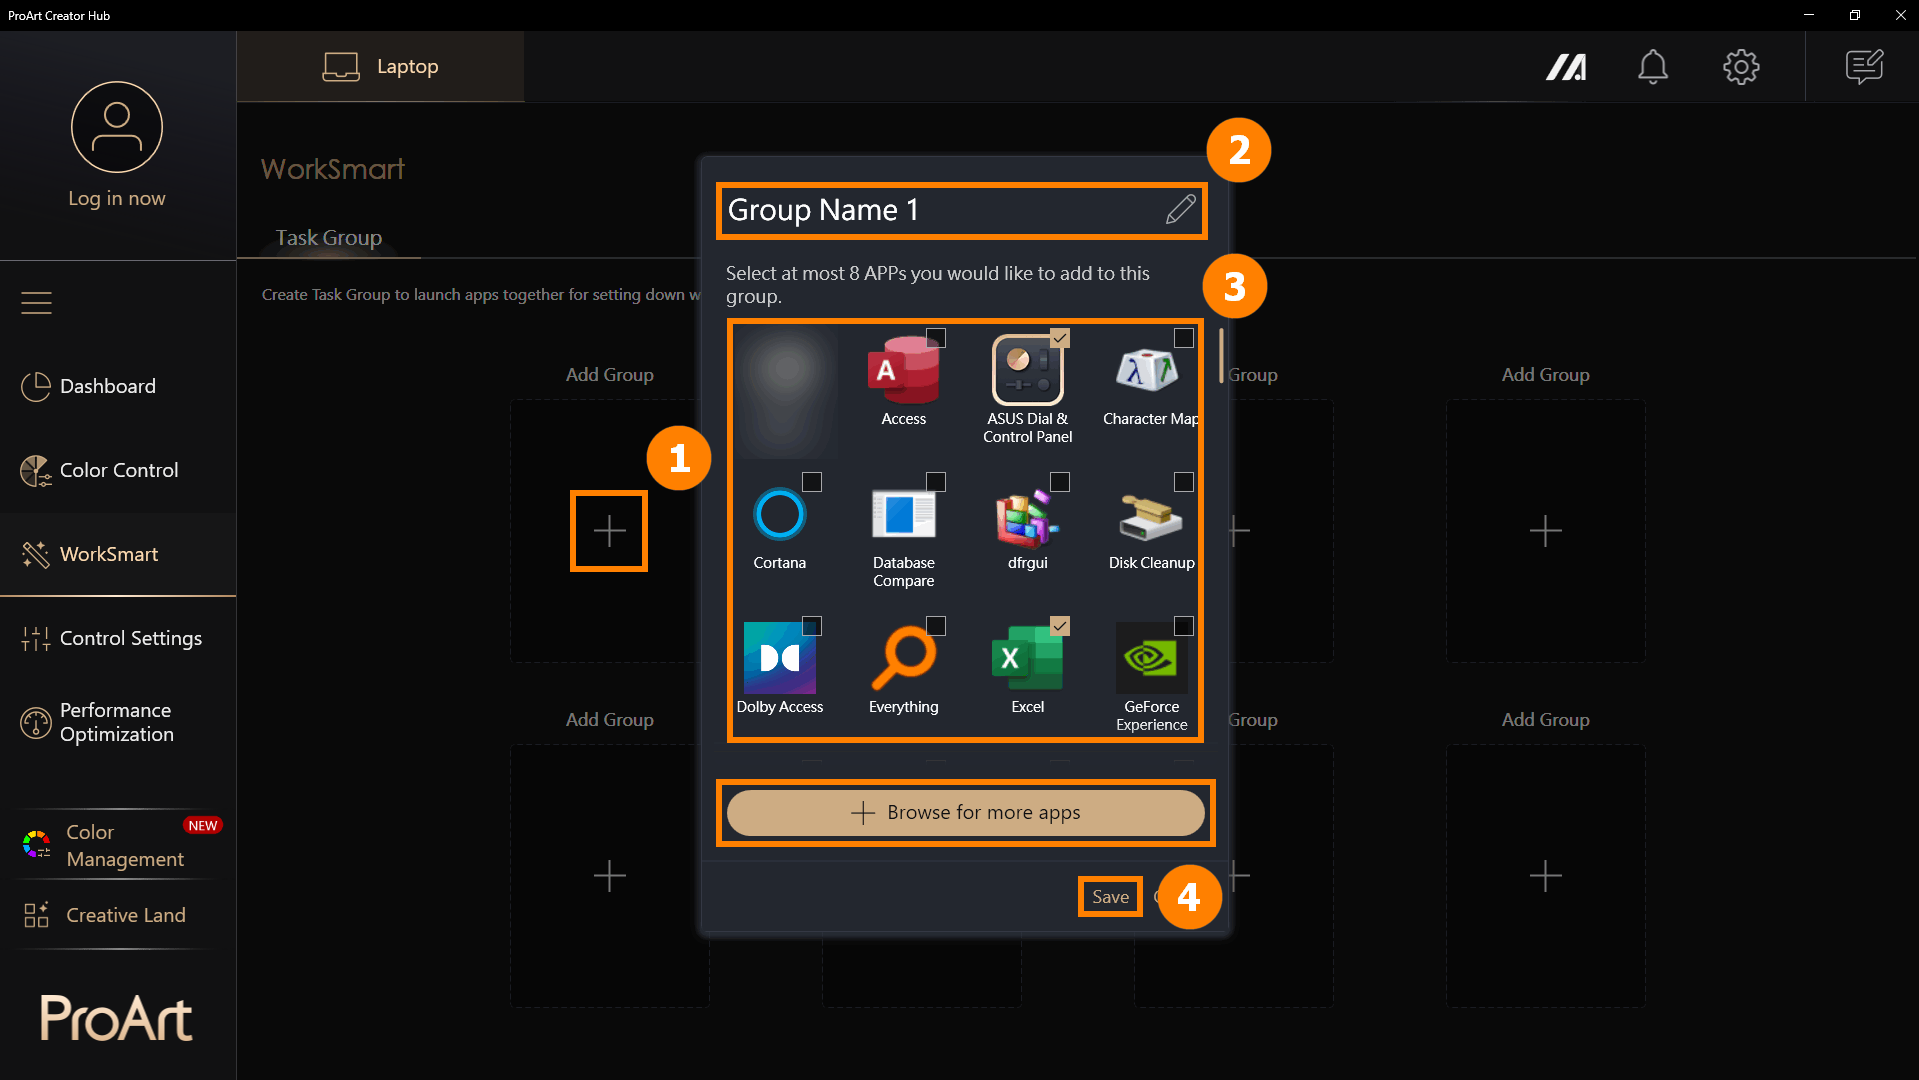The height and width of the screenshot is (1080, 1919).
Task: Open the notifications bell
Action: click(x=1652, y=67)
